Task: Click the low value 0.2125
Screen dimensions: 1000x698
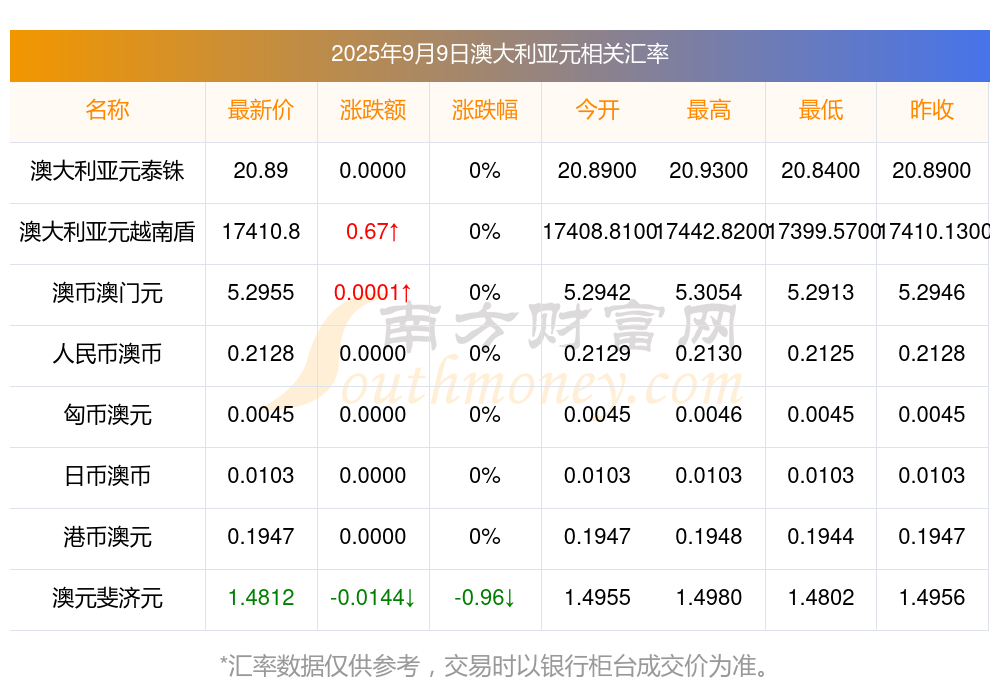Action: pyautogui.click(x=821, y=353)
